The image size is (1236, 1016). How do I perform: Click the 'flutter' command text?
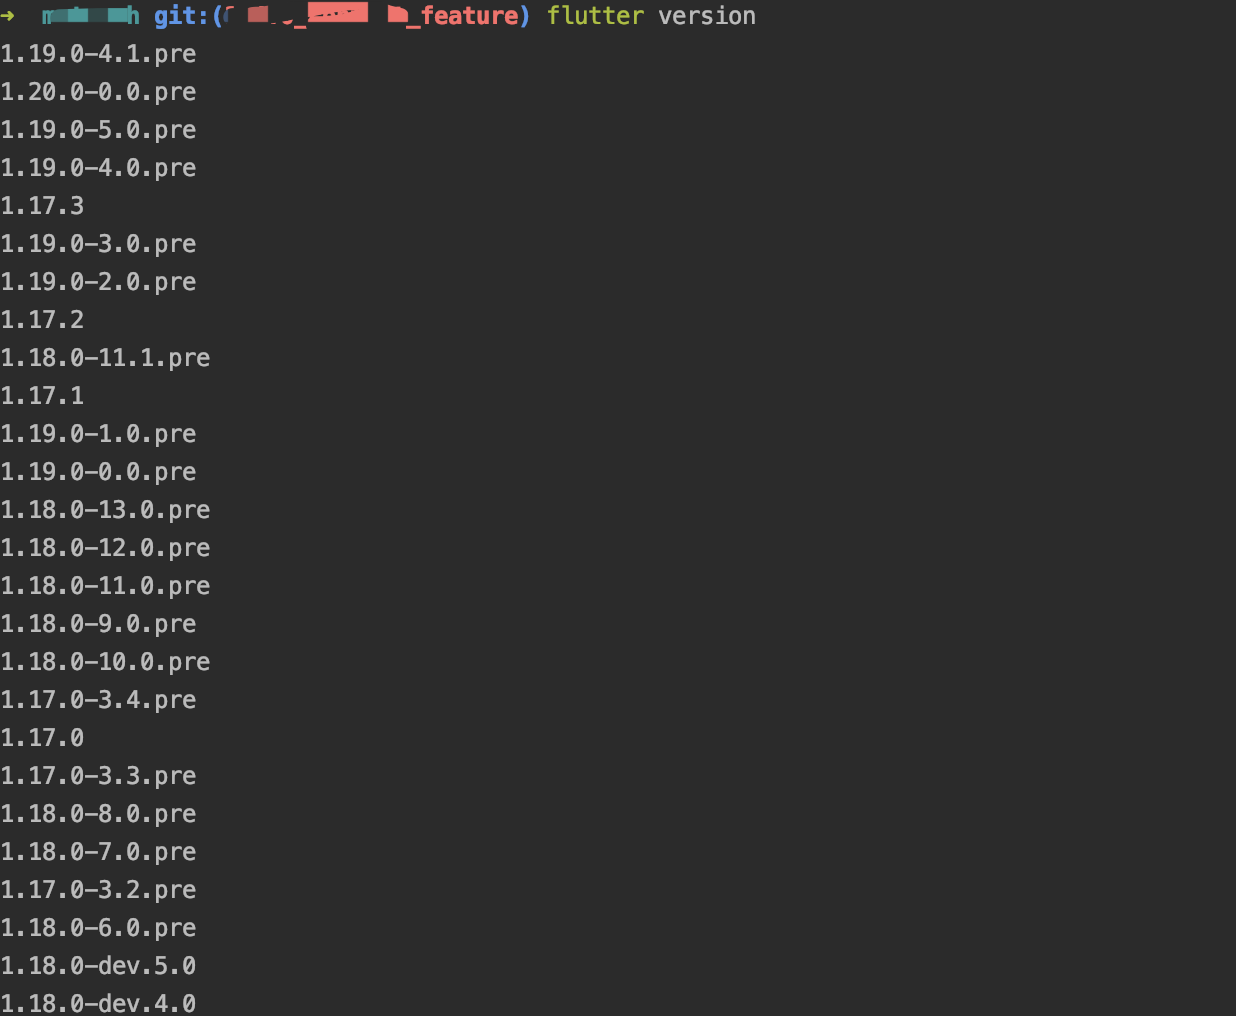(x=595, y=16)
